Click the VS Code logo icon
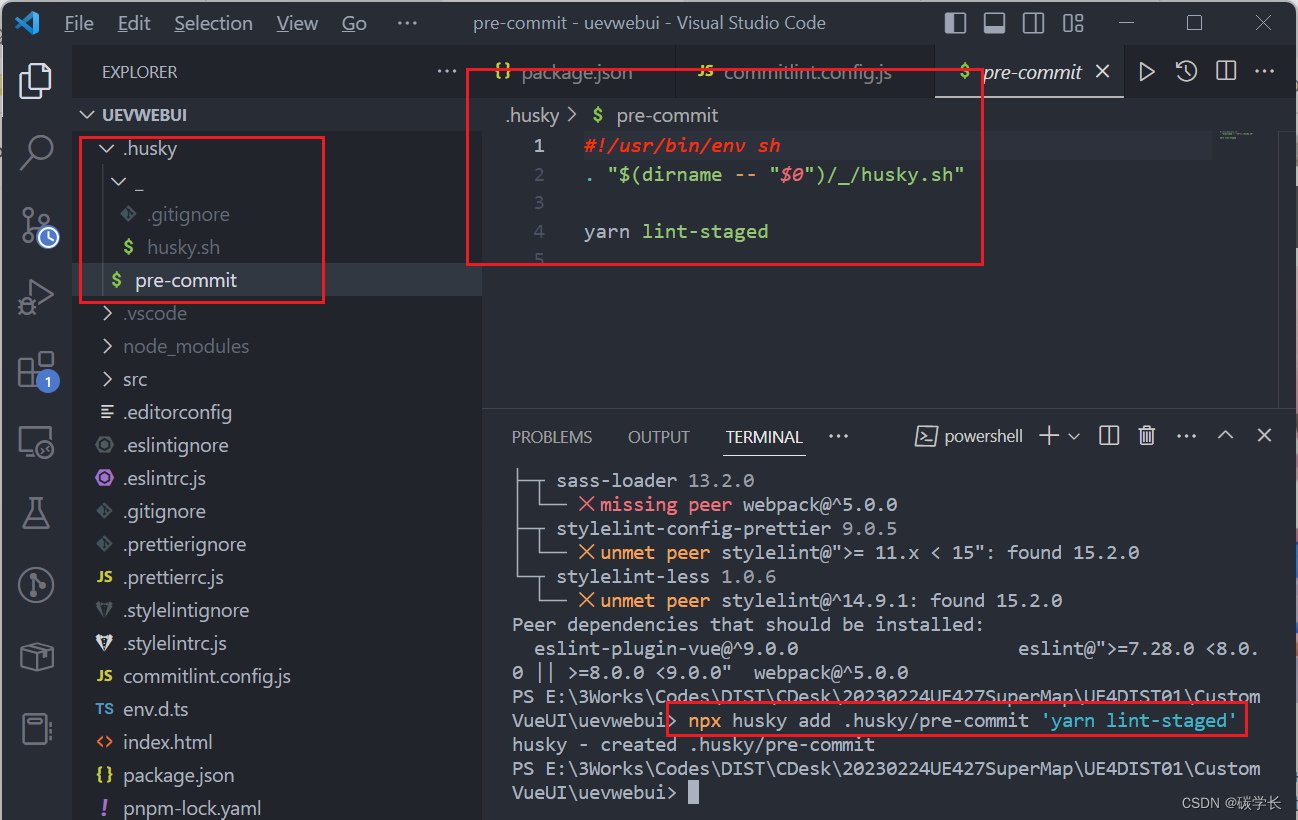The width and height of the screenshot is (1298, 820). point(27,22)
